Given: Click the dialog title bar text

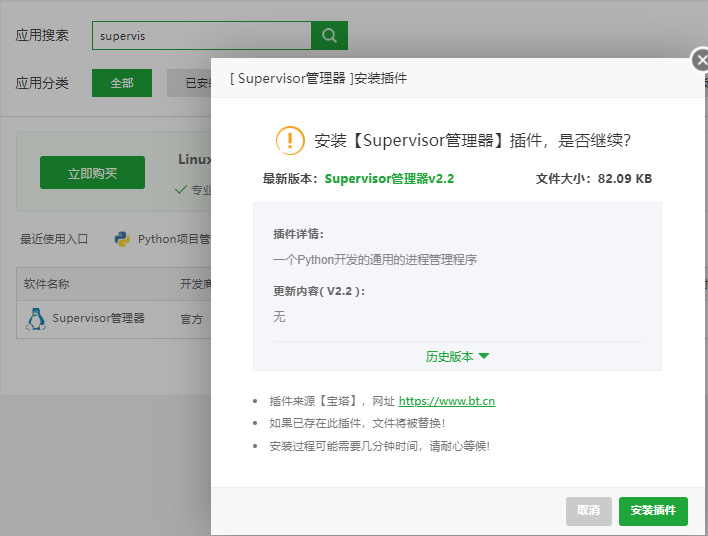Looking at the screenshot, I should click(318, 78).
